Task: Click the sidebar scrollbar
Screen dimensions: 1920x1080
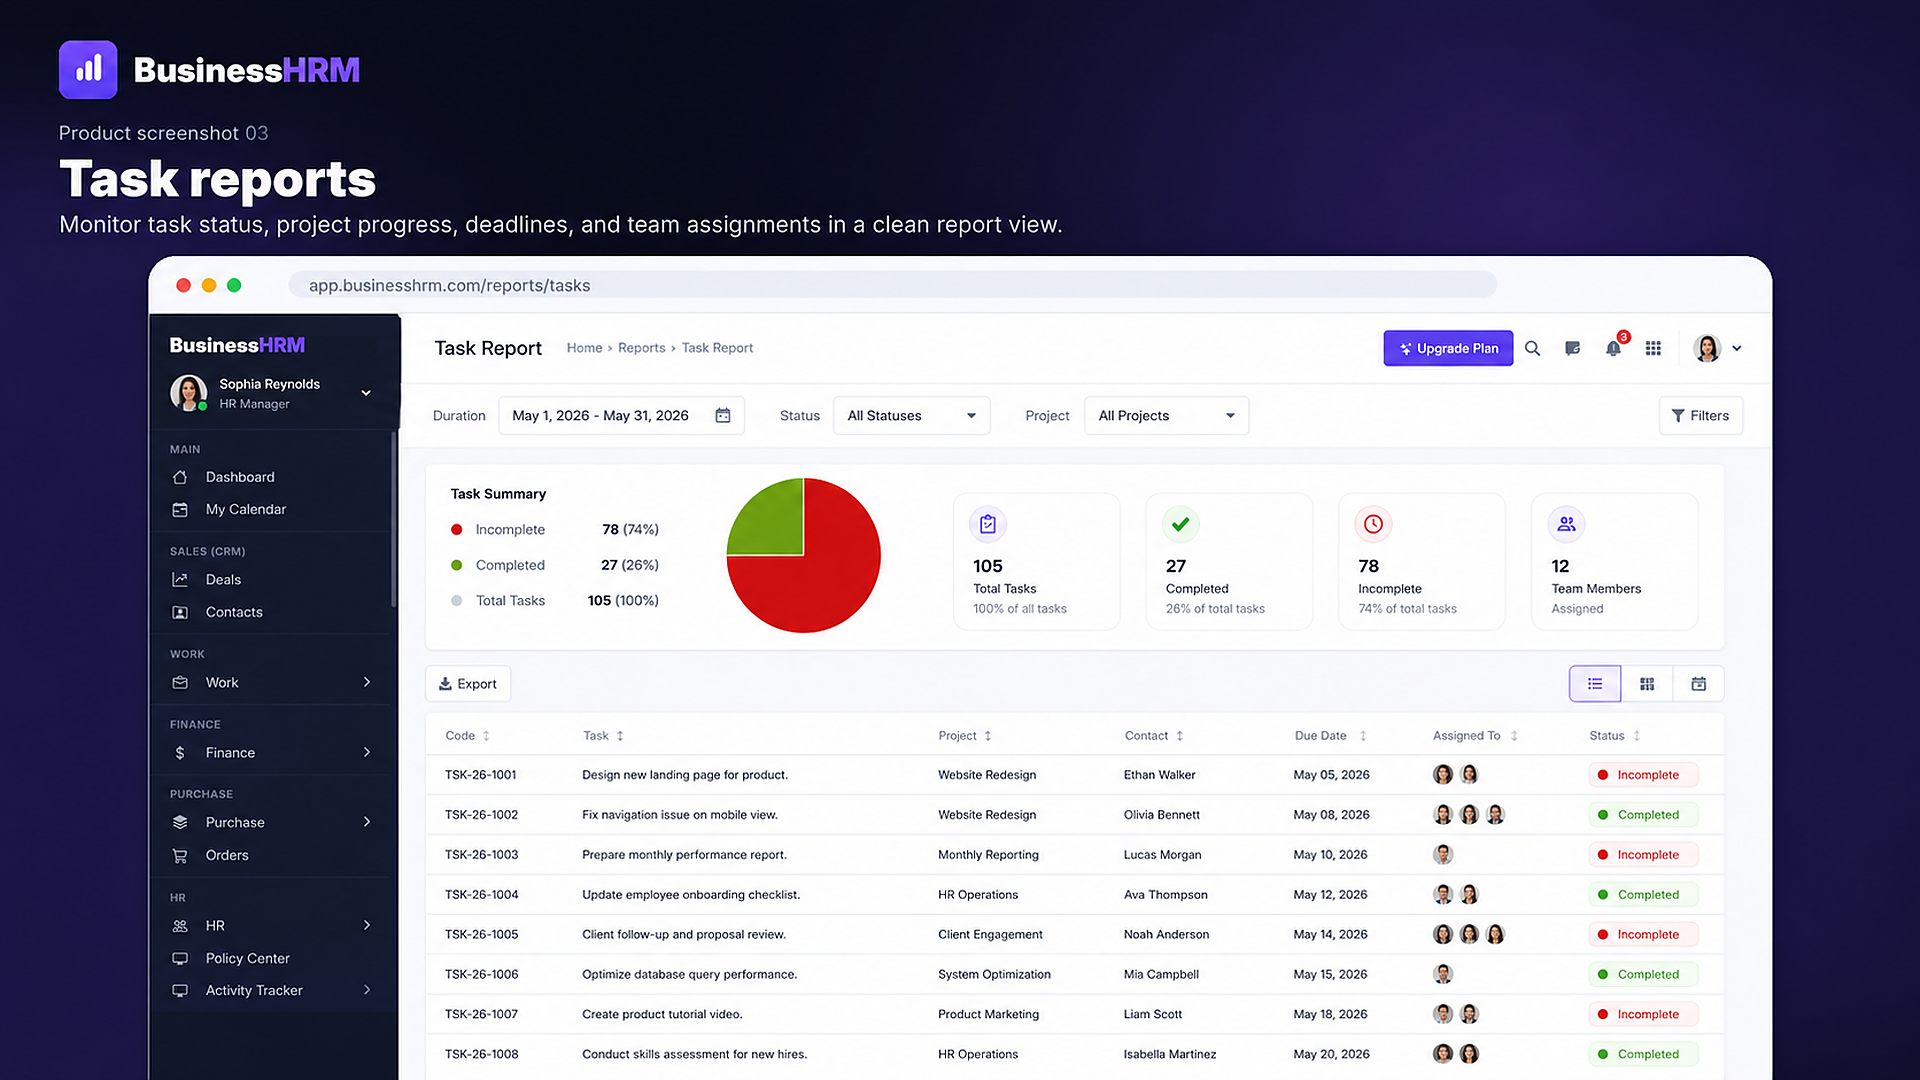Action: point(394,520)
